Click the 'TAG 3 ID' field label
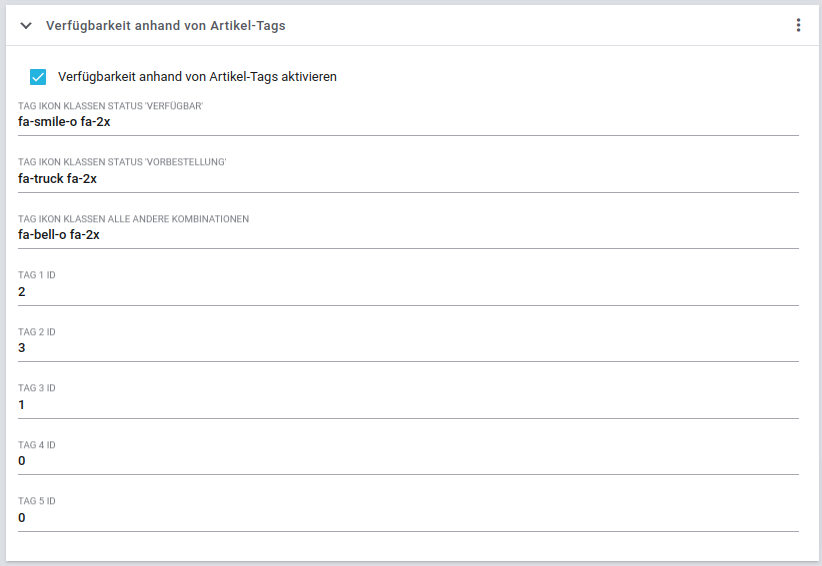 point(37,388)
